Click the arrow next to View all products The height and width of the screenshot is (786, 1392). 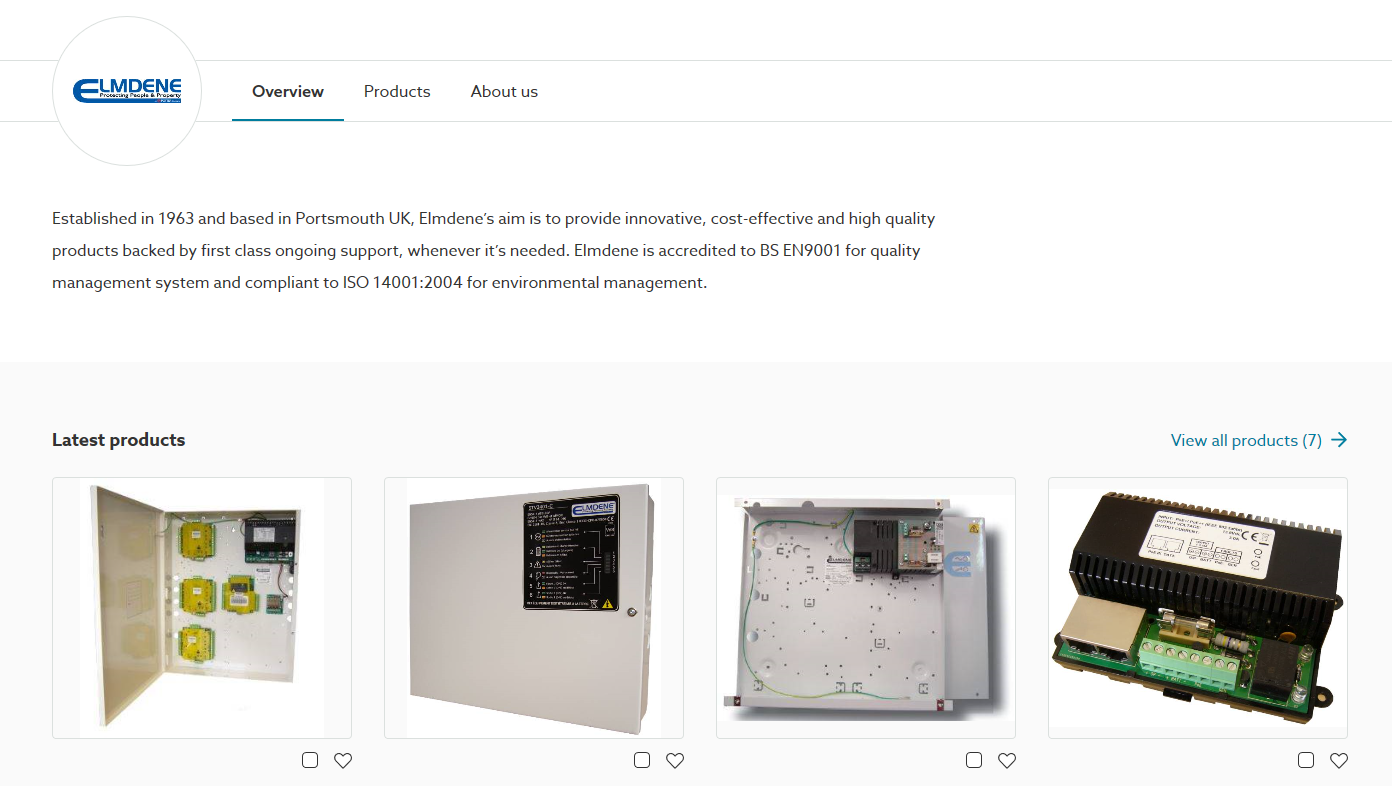pyautogui.click(x=1340, y=440)
